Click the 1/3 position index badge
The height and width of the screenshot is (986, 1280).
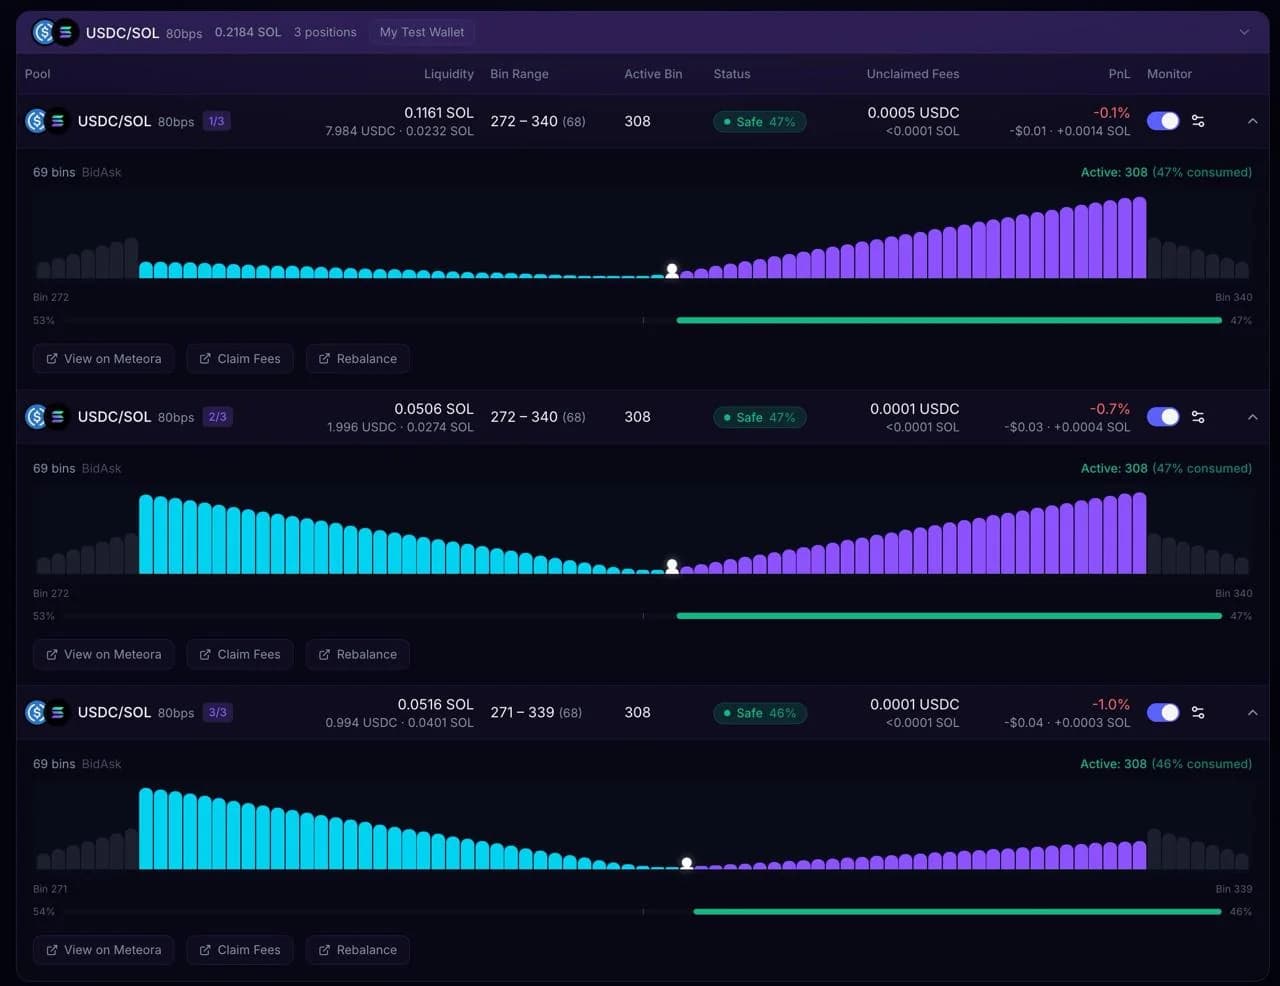[217, 121]
